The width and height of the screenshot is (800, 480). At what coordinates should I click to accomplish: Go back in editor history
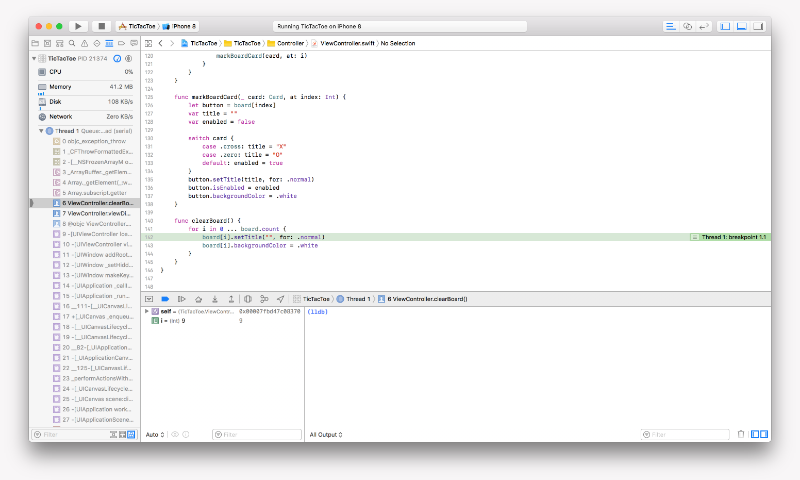coord(161,43)
